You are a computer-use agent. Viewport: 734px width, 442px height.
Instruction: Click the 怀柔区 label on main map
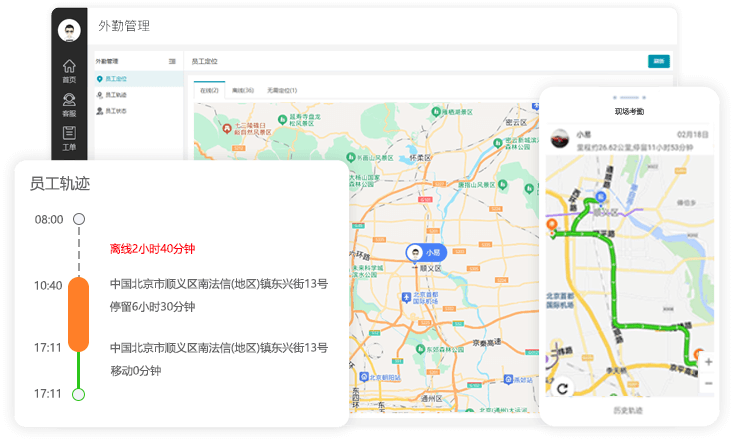click(x=420, y=158)
